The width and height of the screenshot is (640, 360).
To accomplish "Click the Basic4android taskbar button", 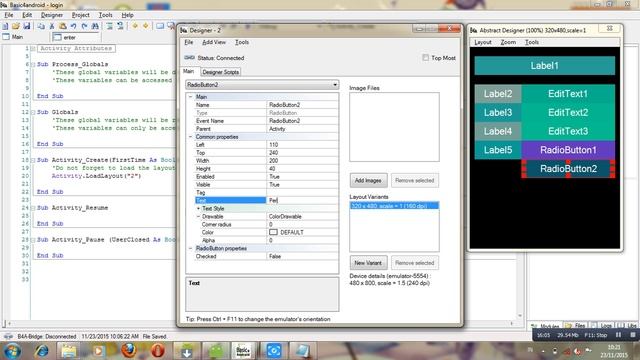I will tap(243, 351).
